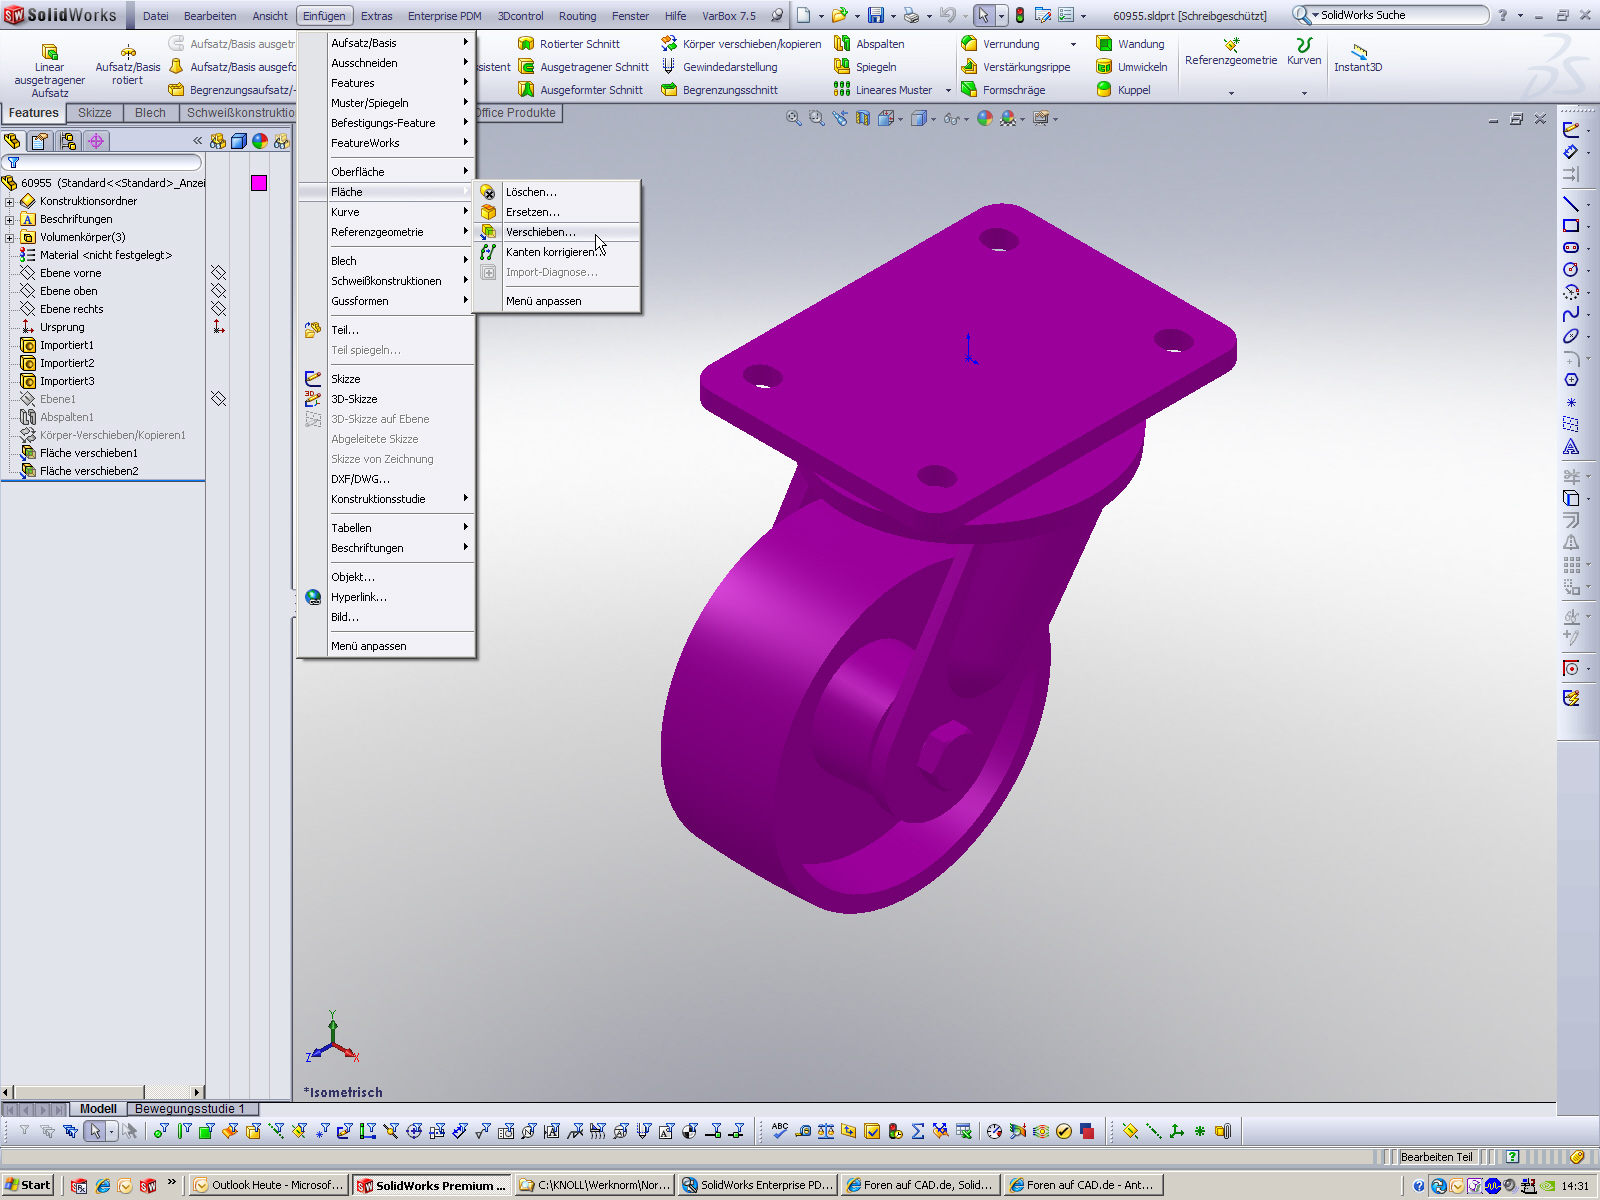Viewport: 1600px width, 1200px height.
Task: Collapse the feature tree panel with chevron
Action: point(198,141)
